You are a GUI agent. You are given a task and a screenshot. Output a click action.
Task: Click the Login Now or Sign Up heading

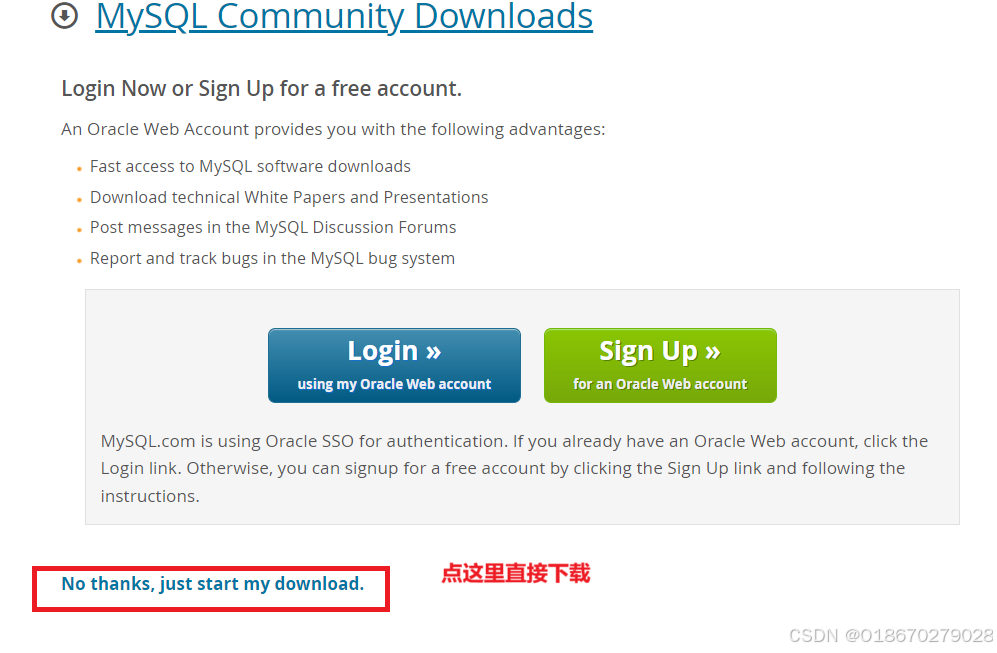(x=261, y=88)
